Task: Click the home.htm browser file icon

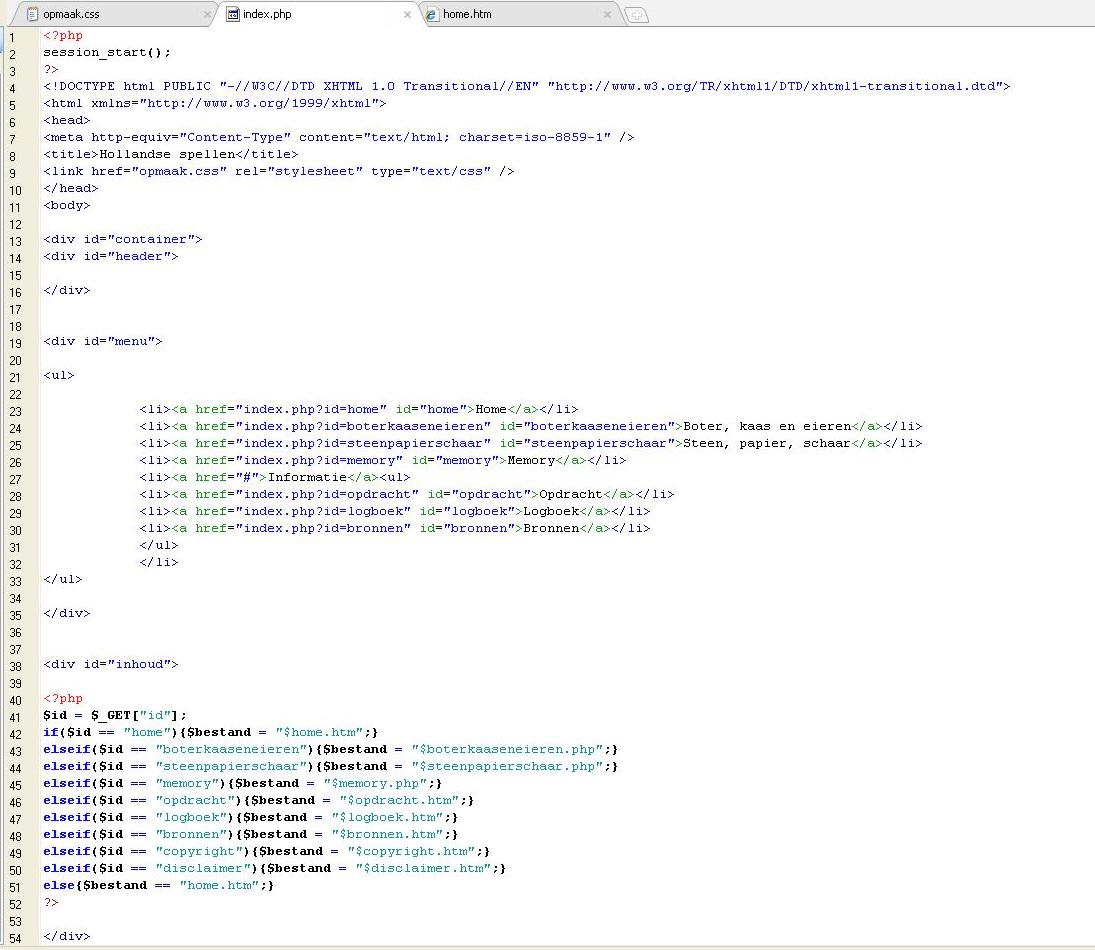Action: click(432, 15)
